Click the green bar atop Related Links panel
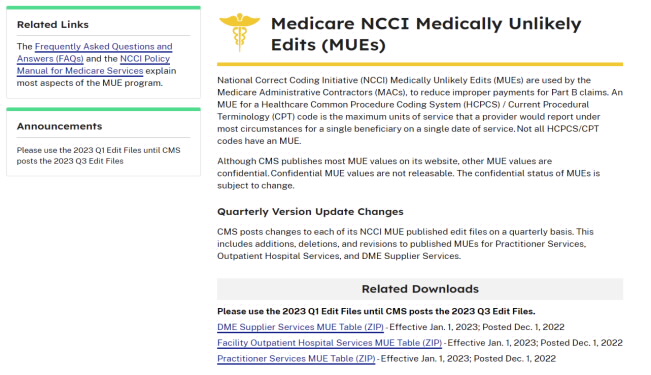This screenshot has height=375, width=651. [x=103, y=7]
